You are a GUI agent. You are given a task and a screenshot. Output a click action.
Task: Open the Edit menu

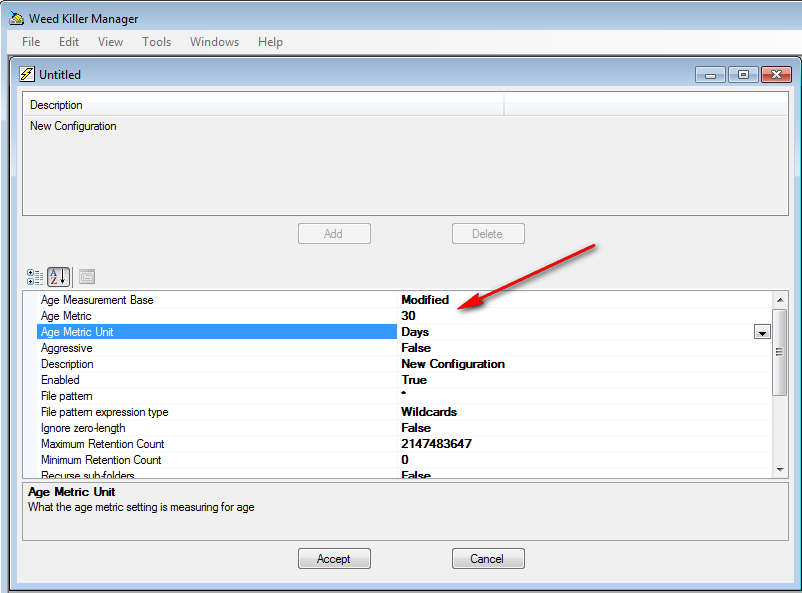tap(69, 42)
